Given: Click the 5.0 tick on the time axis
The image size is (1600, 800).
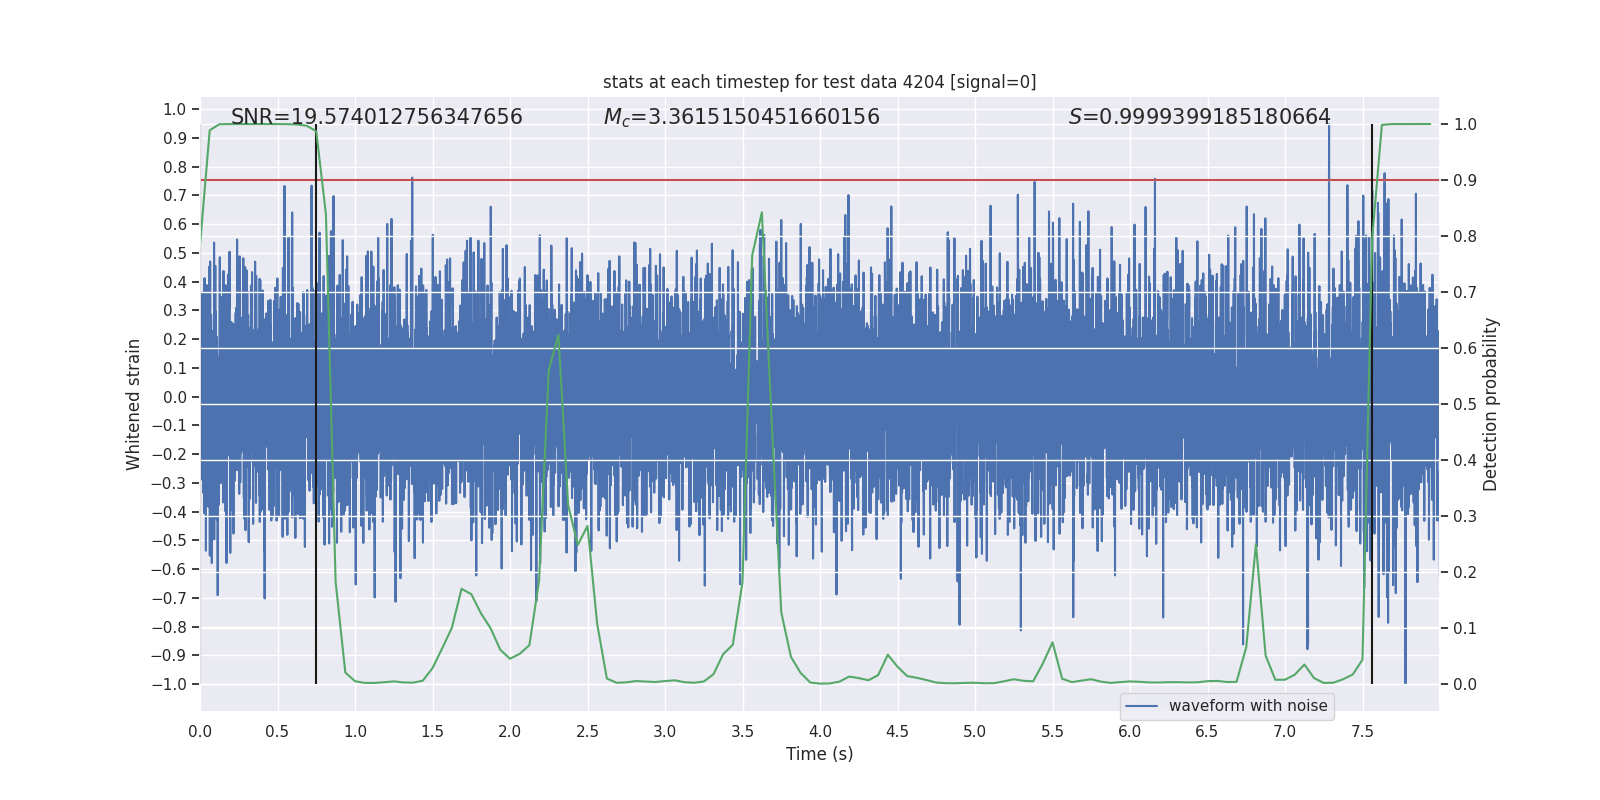Looking at the screenshot, I should point(975,731).
